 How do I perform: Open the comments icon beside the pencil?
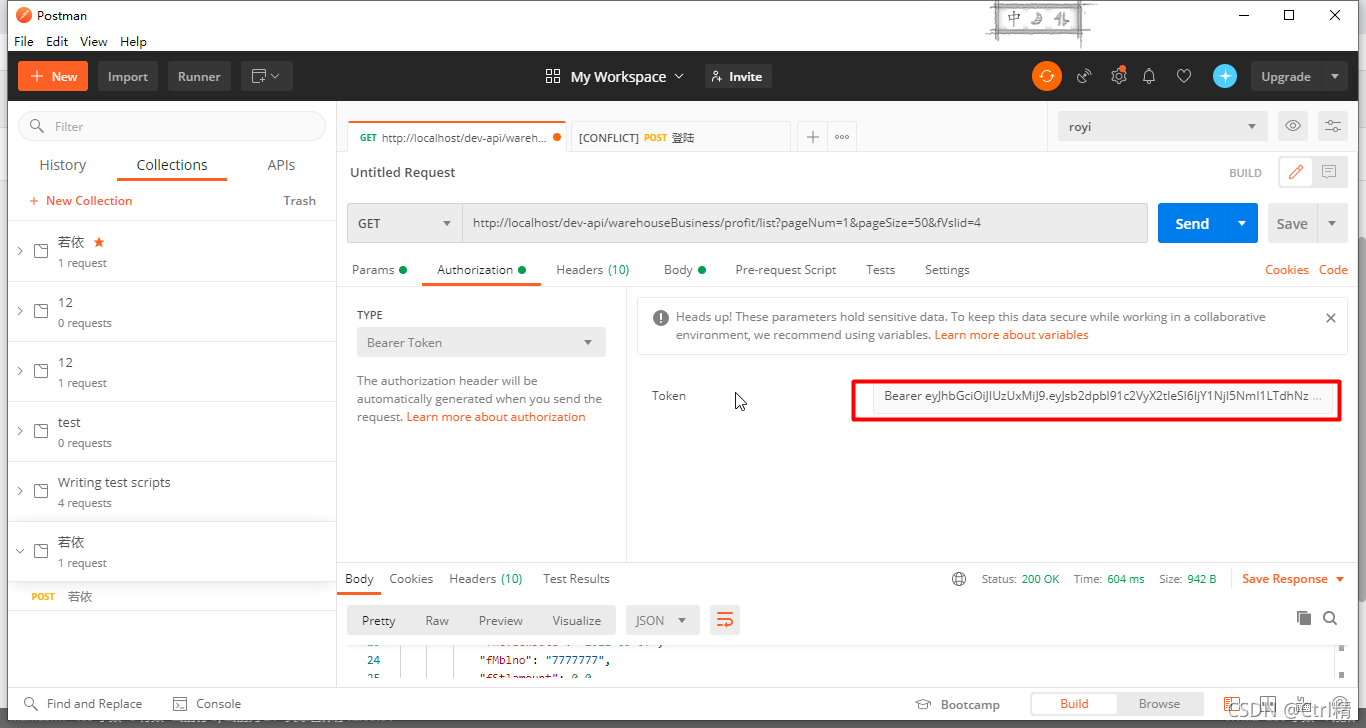1329,172
